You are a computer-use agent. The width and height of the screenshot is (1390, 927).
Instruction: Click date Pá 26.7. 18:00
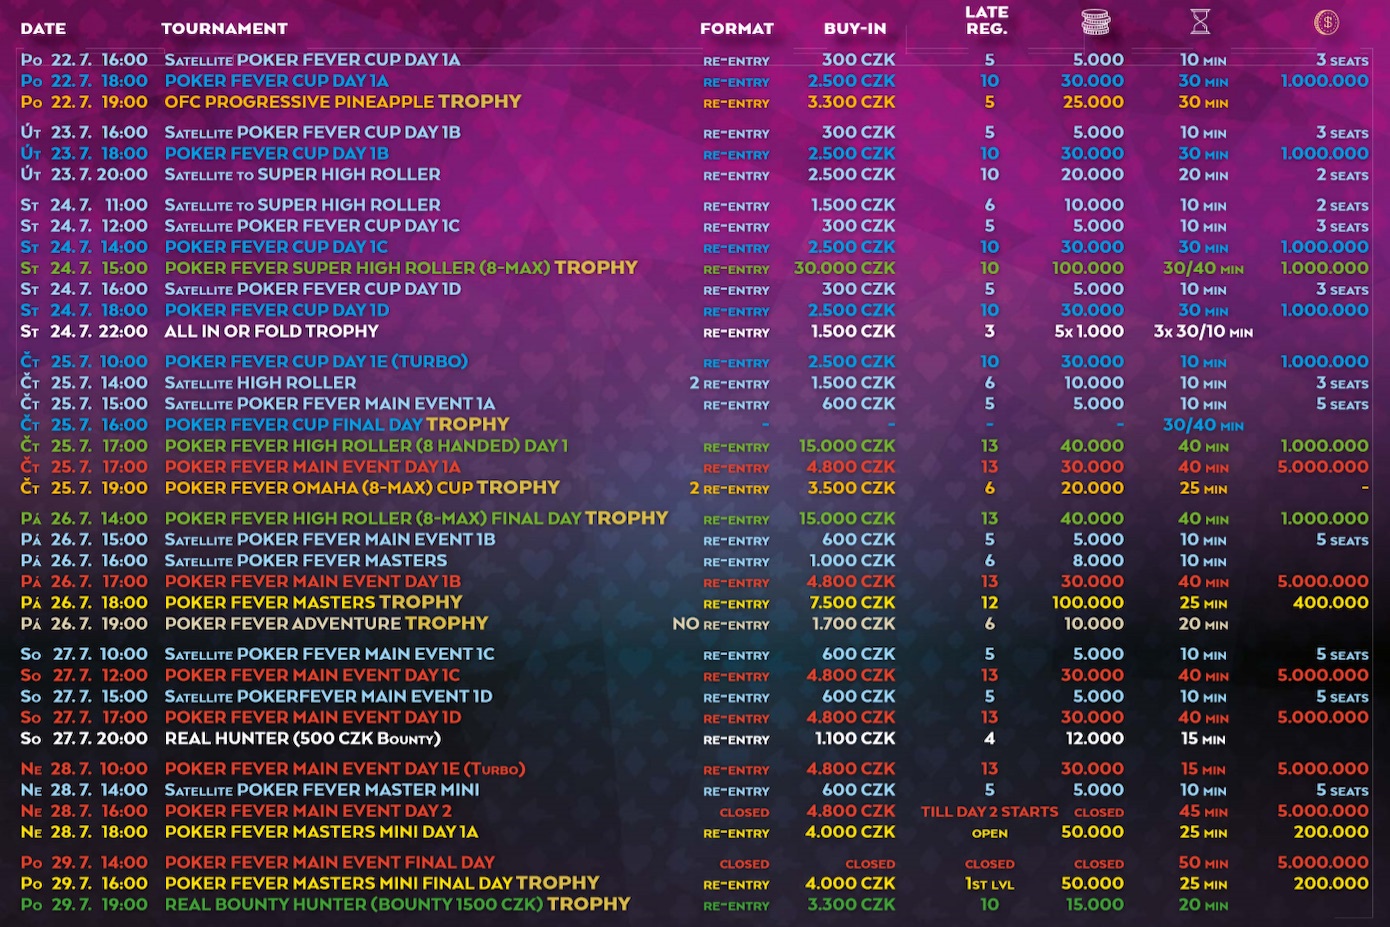pyautogui.click(x=84, y=603)
